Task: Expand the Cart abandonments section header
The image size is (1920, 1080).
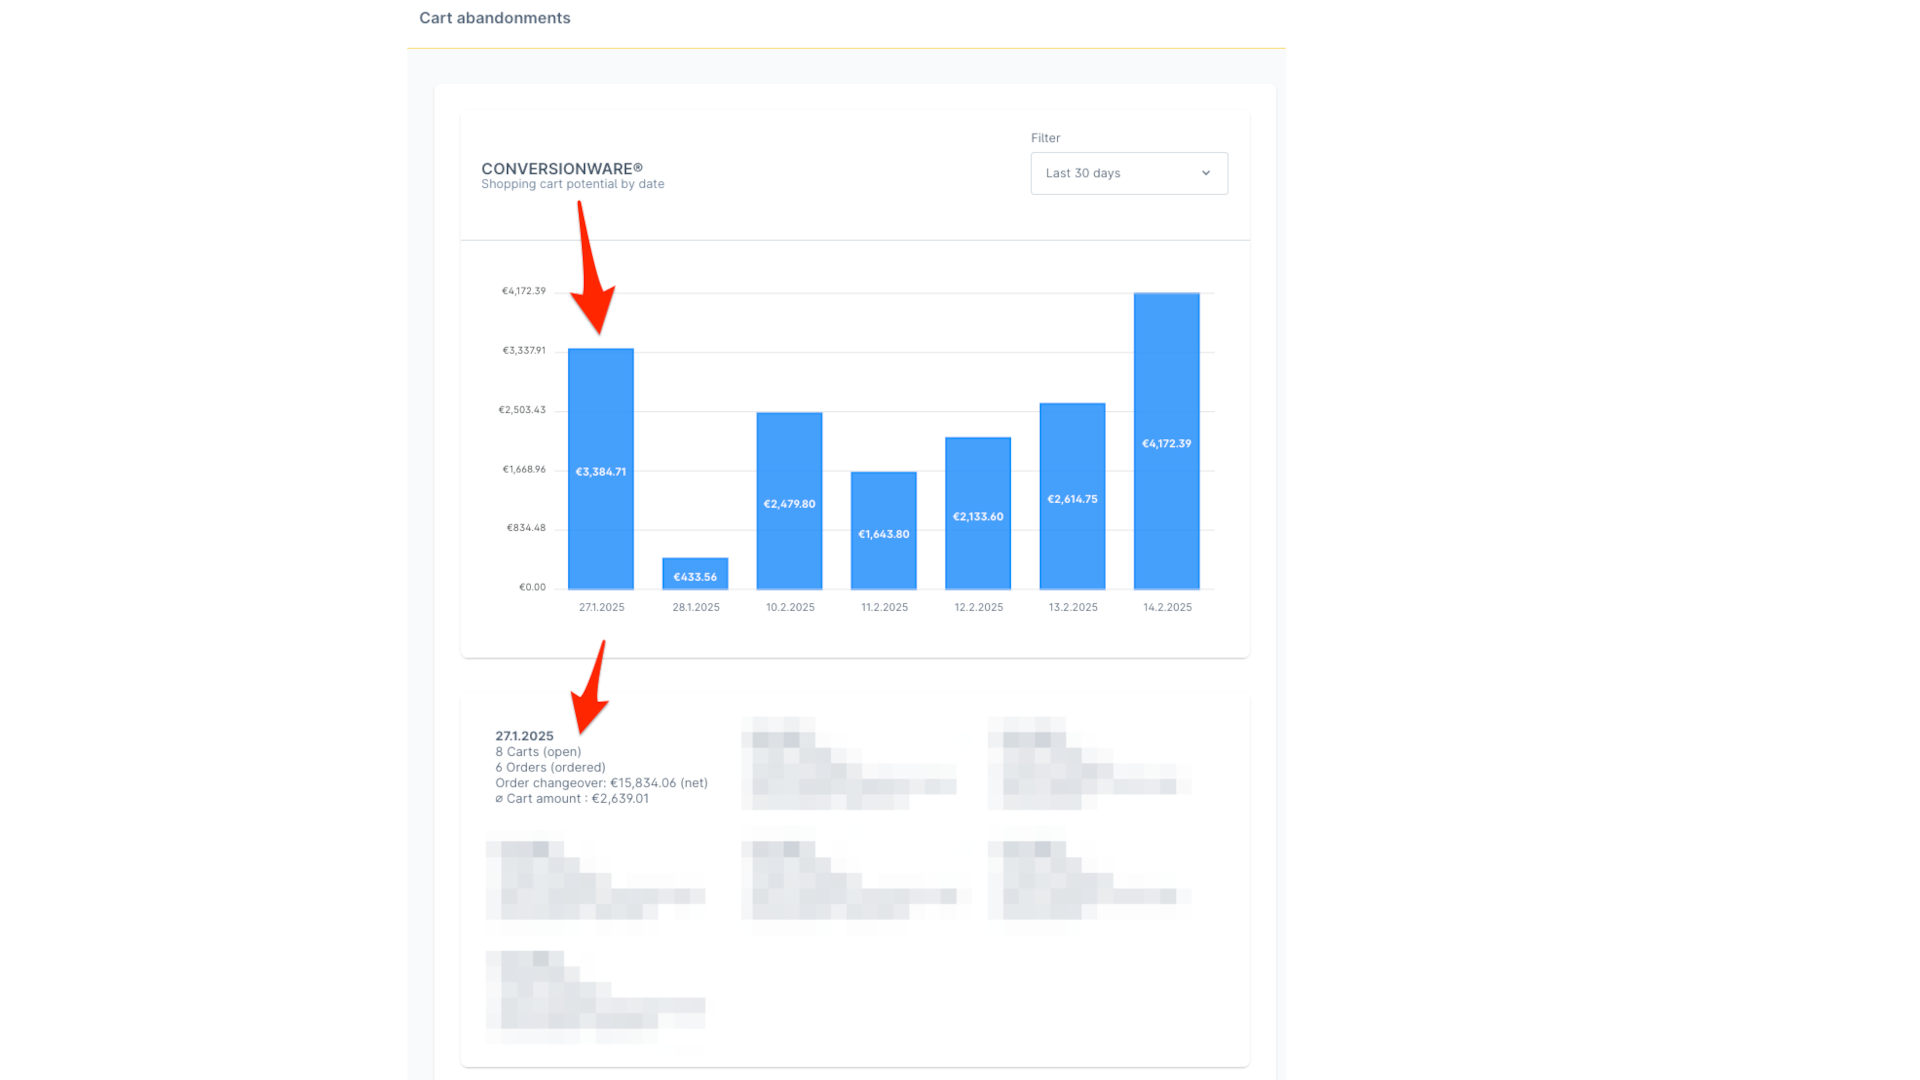Action: pyautogui.click(x=495, y=17)
